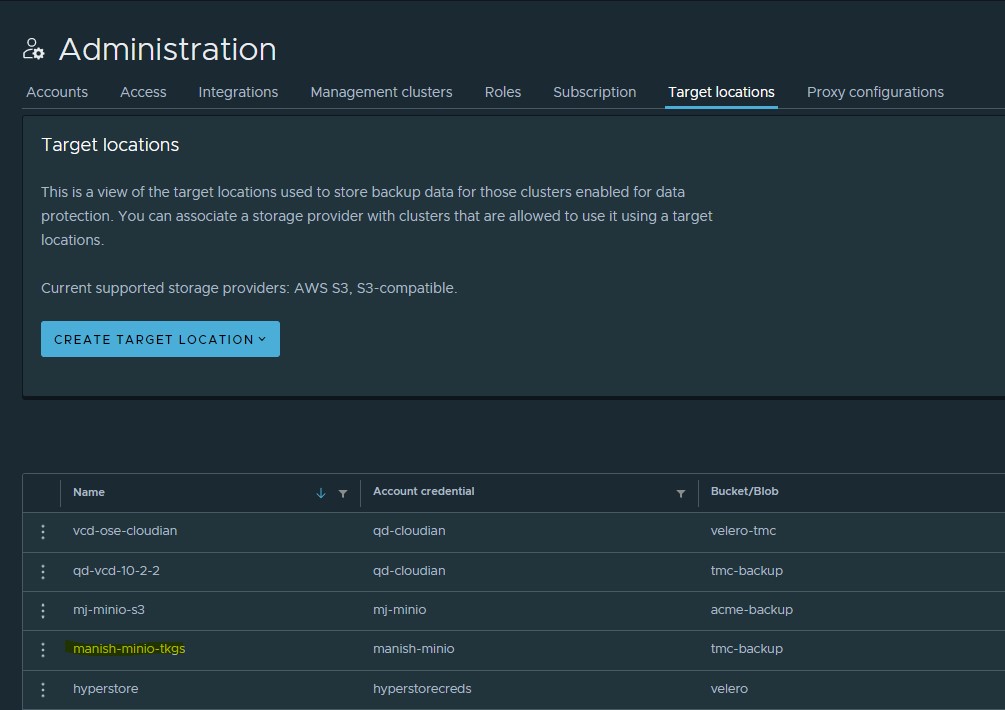Open actions menu for vcd-ose-cloudian row
The height and width of the screenshot is (710, 1005).
(x=43, y=531)
